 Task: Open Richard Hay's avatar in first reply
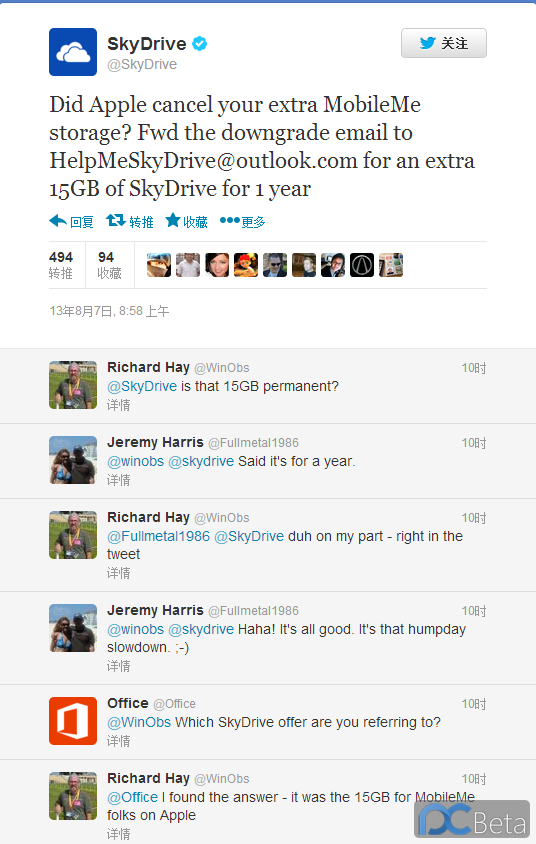[73, 385]
